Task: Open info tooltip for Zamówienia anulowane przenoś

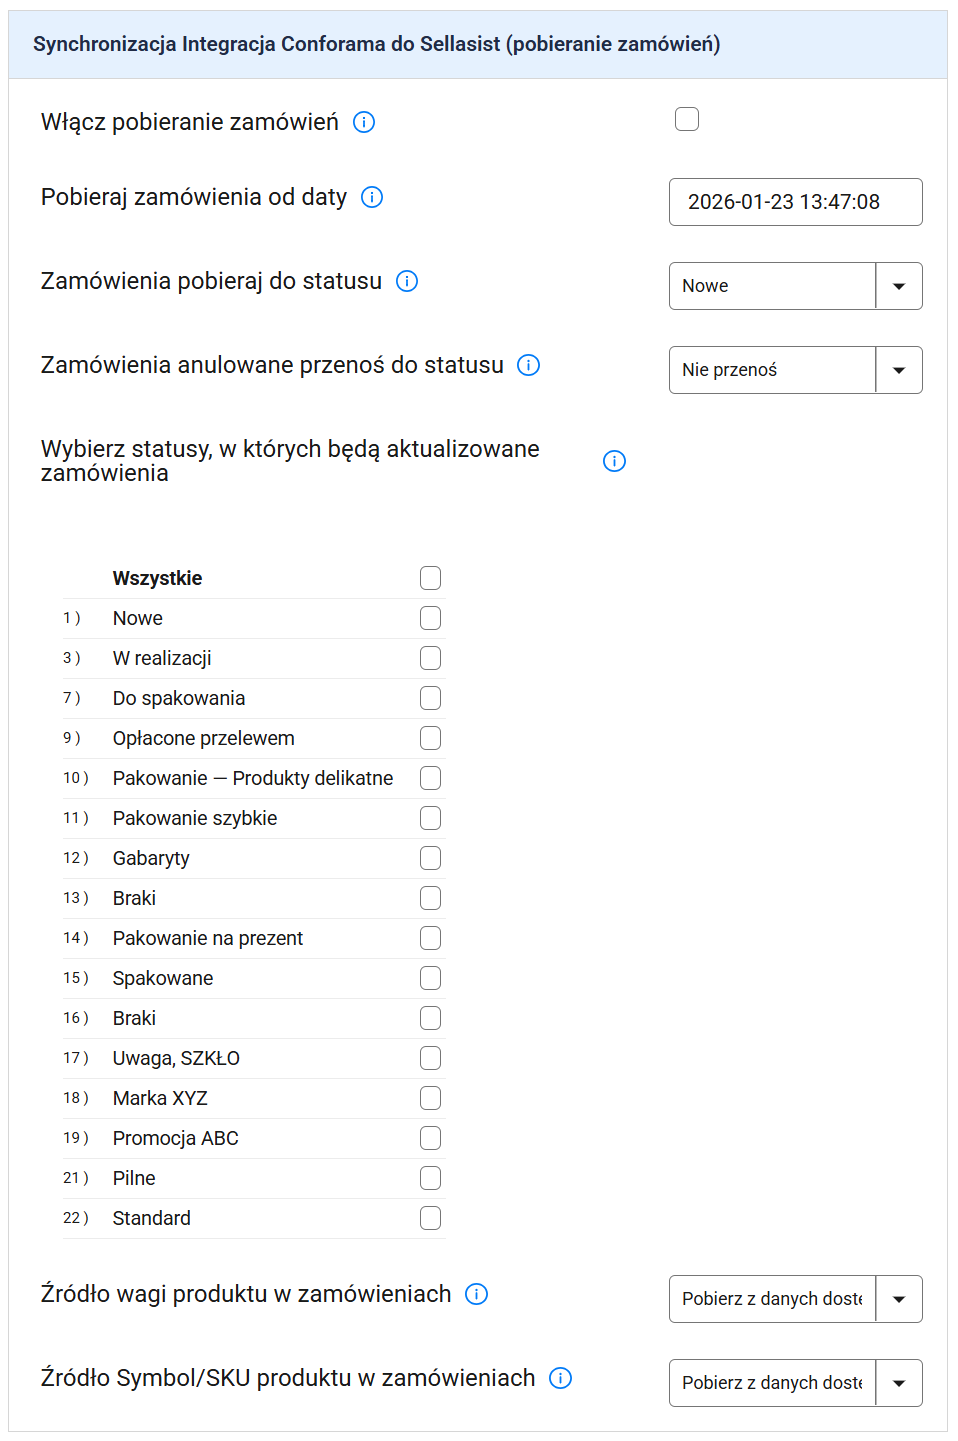Action: [x=529, y=365]
